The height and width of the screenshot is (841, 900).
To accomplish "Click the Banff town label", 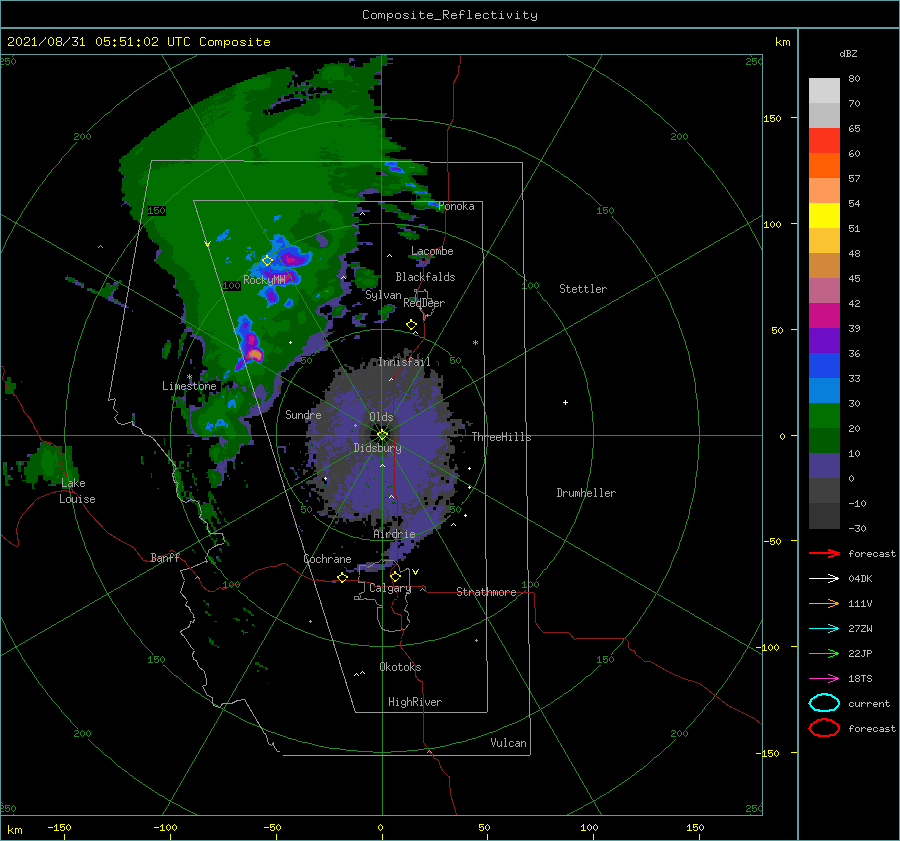I will (165, 557).
